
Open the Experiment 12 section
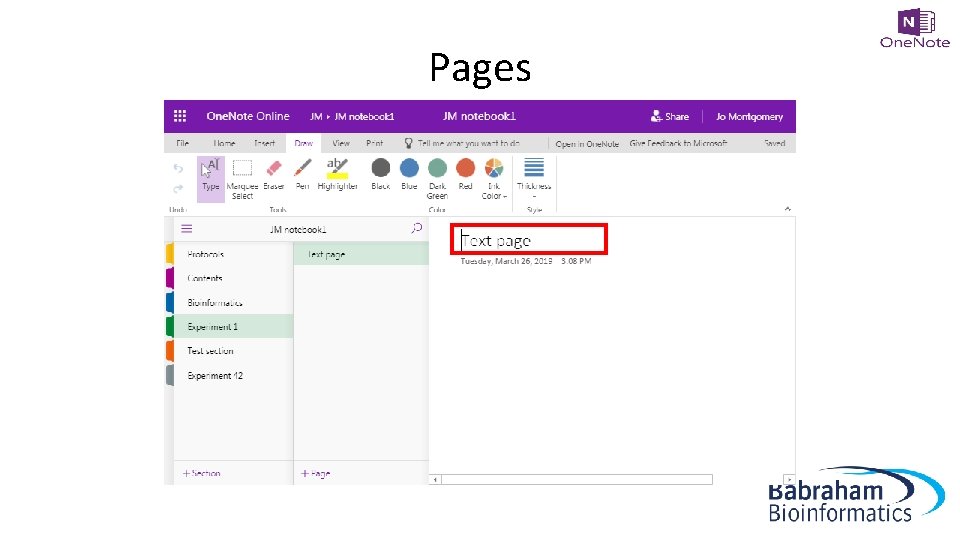tap(233, 375)
